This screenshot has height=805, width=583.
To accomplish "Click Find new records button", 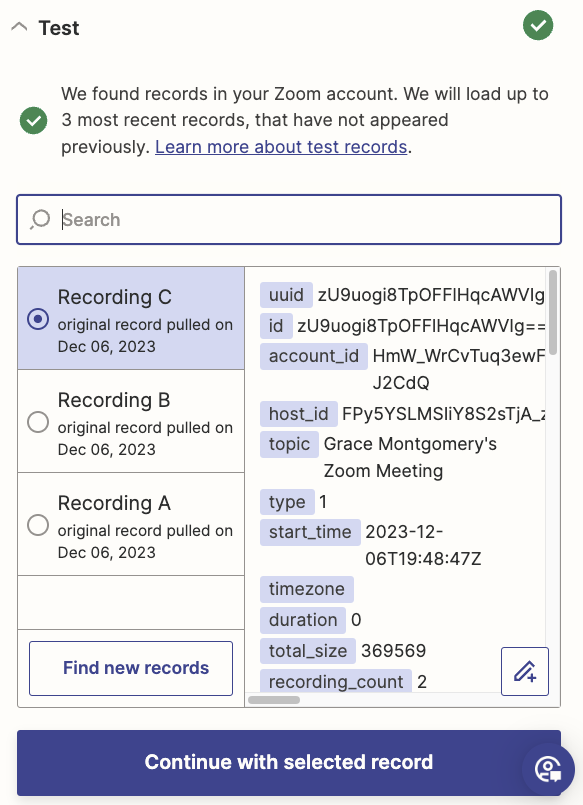I will (131, 668).
